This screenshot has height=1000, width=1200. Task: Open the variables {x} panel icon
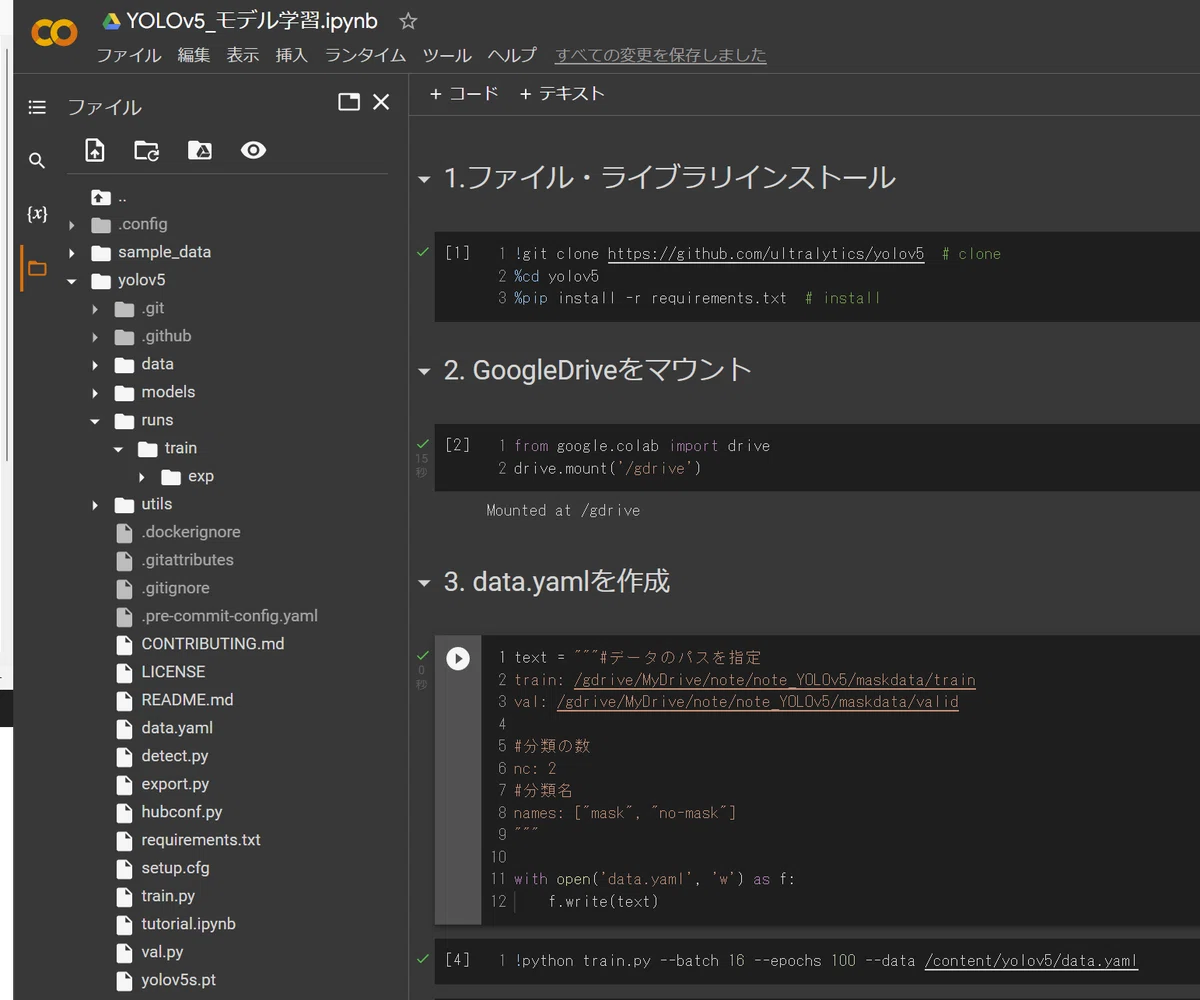click(x=37, y=213)
